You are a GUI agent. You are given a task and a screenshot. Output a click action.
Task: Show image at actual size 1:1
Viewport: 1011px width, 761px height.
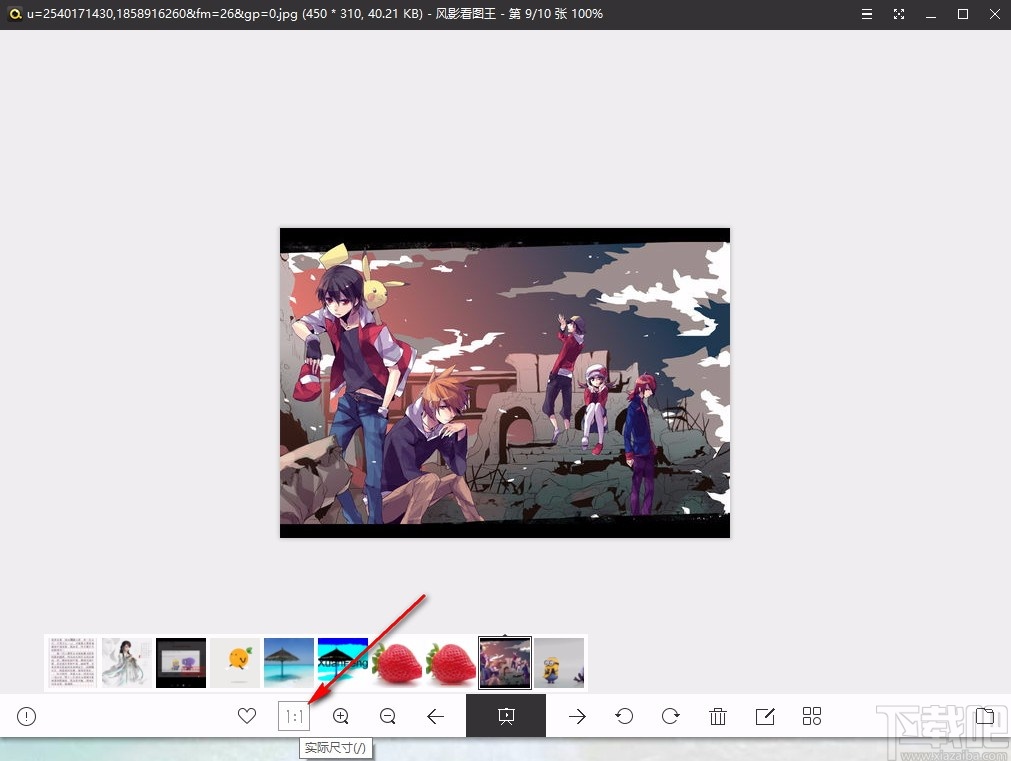294,716
